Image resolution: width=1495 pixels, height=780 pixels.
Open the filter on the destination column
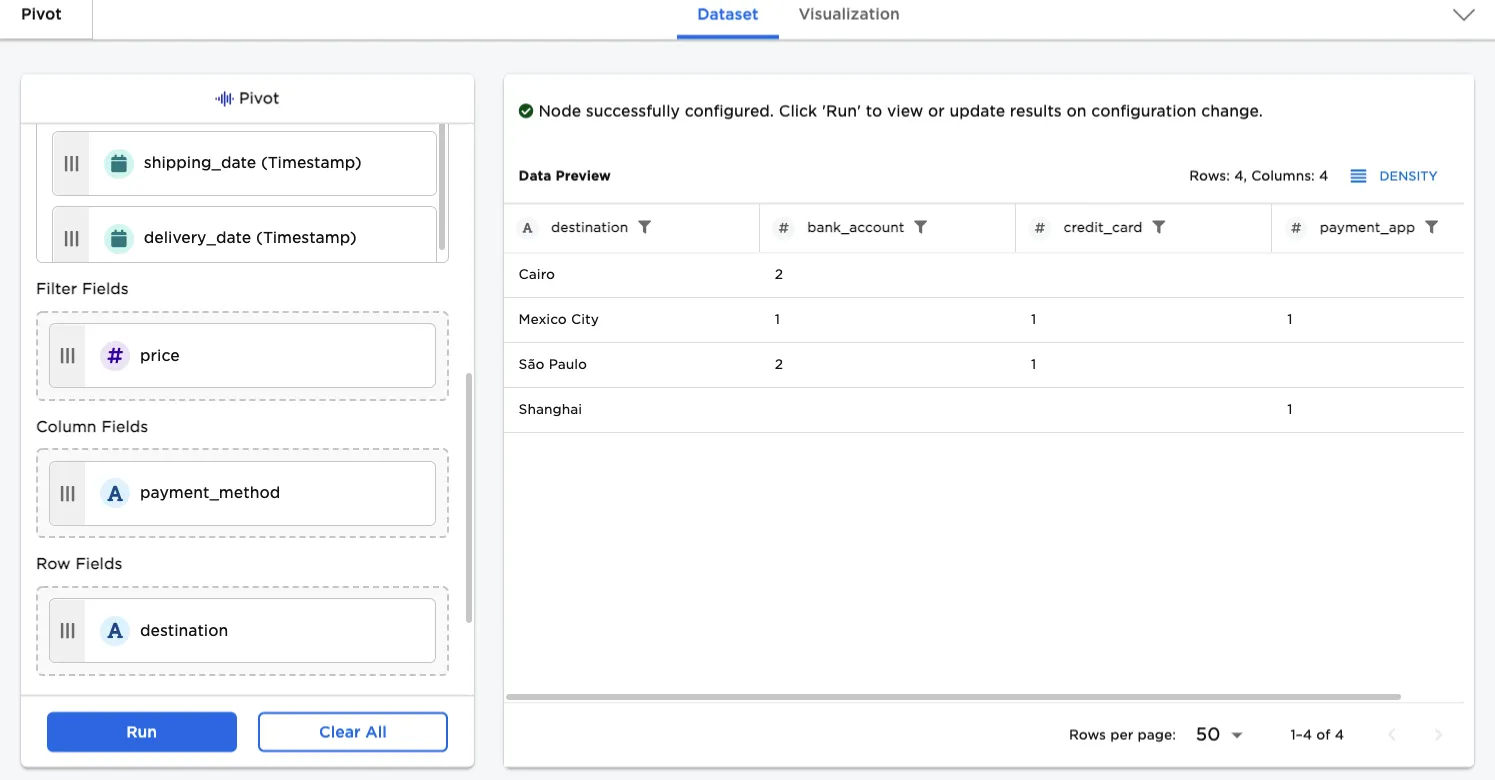click(646, 227)
